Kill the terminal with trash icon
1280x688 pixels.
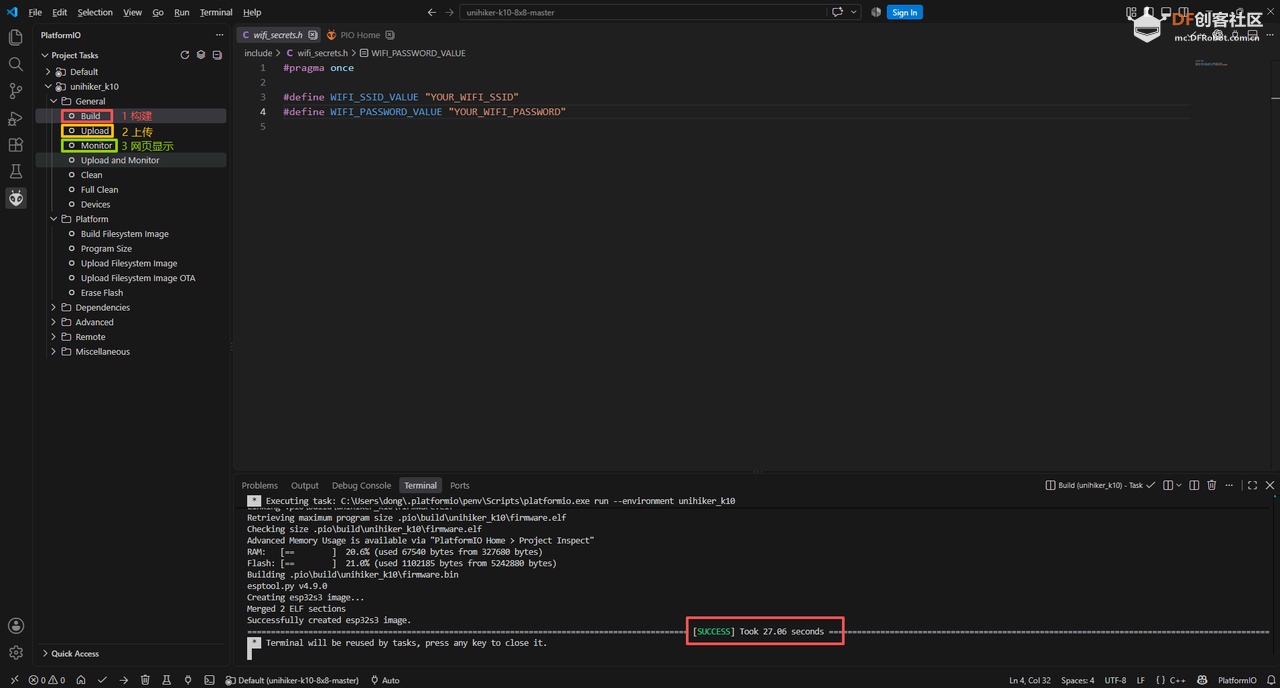(1212, 485)
